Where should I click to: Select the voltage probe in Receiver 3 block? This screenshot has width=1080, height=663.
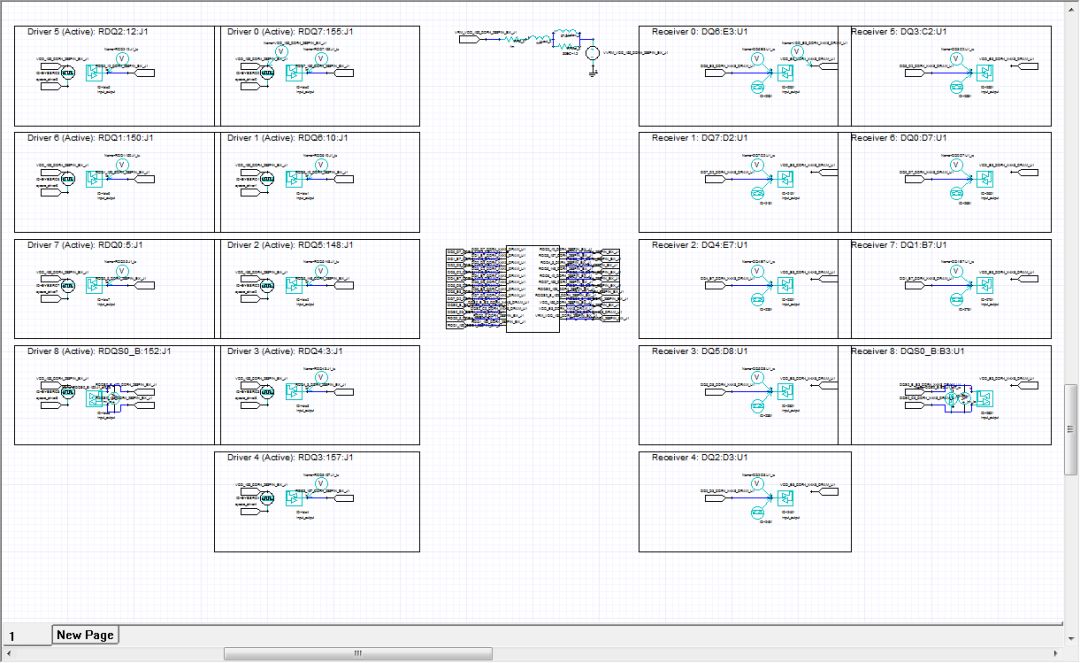(758, 377)
